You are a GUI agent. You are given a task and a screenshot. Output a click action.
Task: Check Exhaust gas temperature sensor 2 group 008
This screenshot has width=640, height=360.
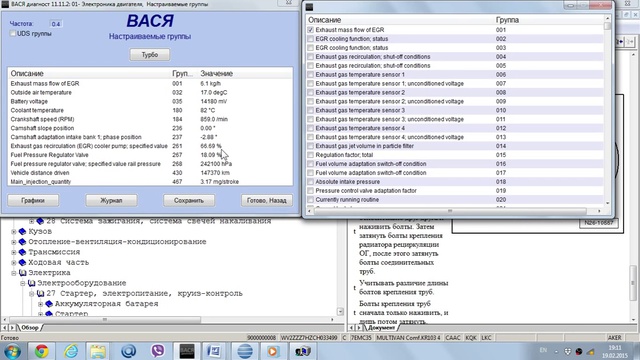coord(311,93)
